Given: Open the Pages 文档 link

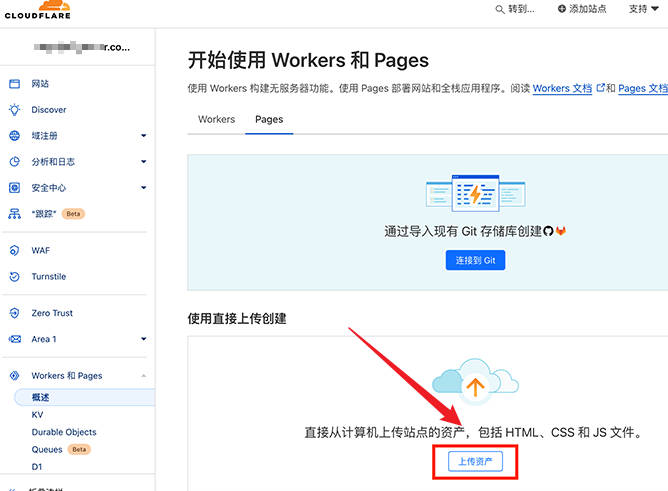Looking at the screenshot, I should point(643,88).
